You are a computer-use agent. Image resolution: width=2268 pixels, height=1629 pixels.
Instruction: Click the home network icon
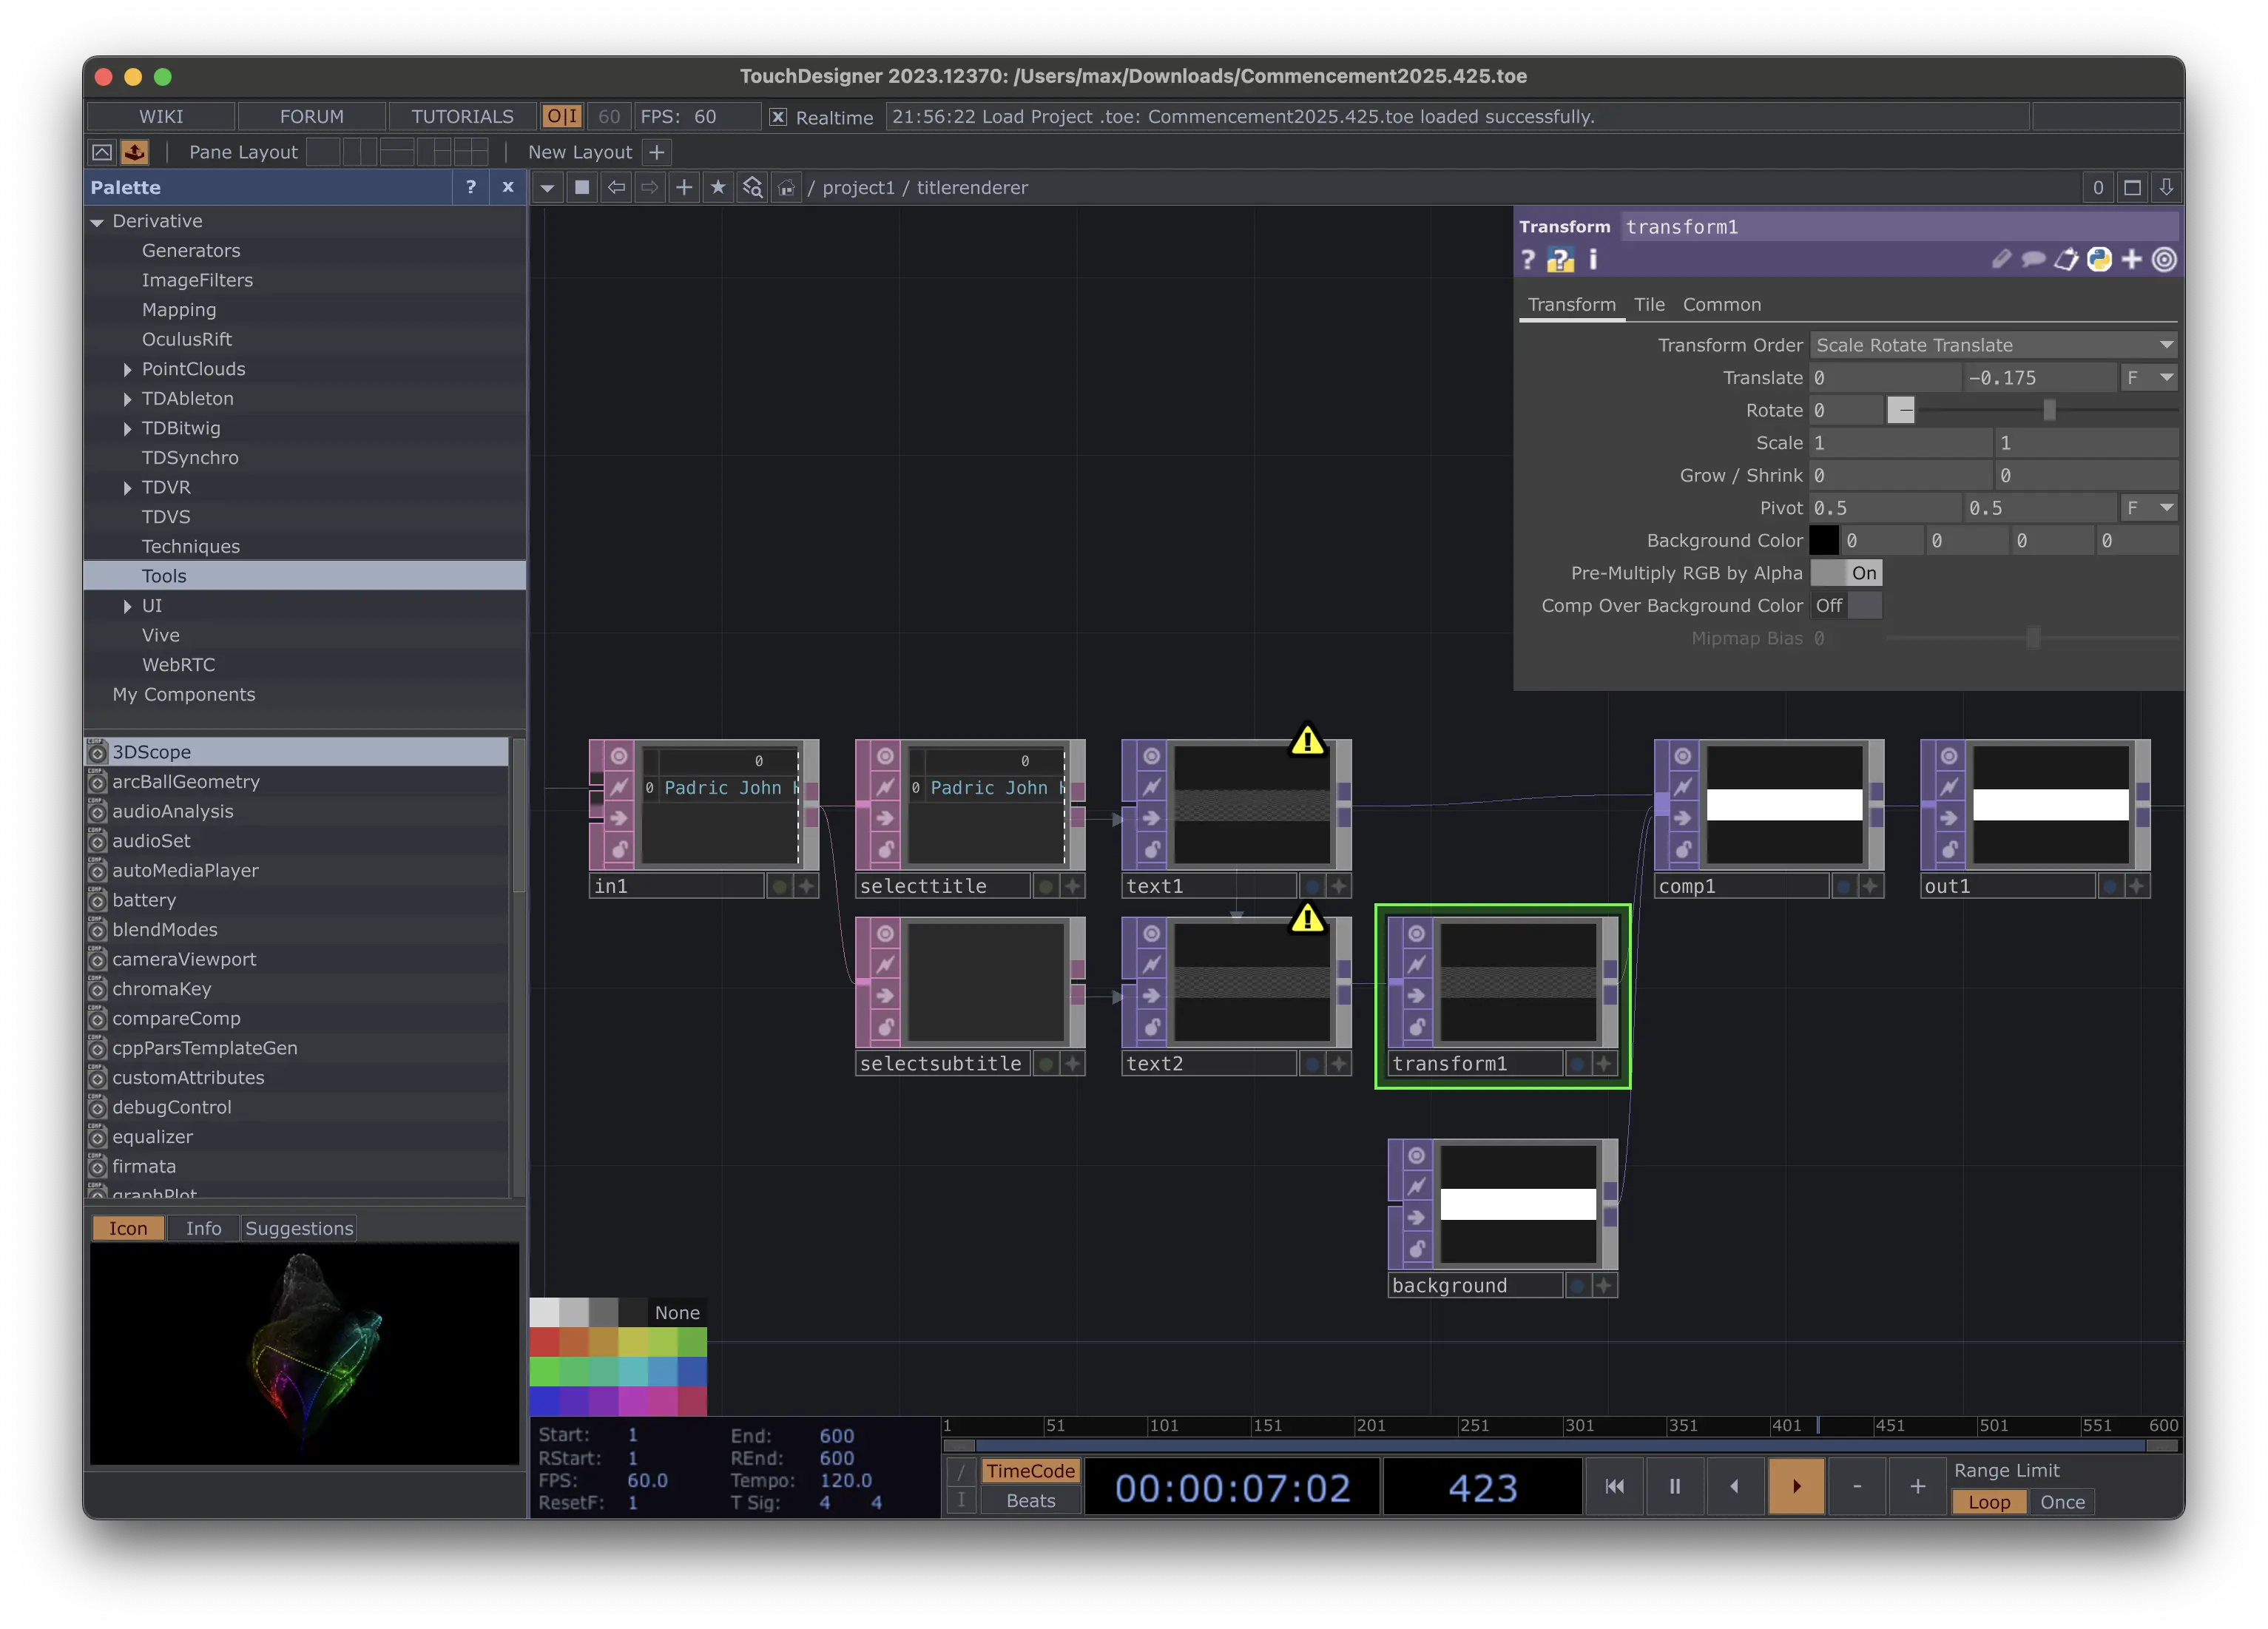[x=787, y=187]
